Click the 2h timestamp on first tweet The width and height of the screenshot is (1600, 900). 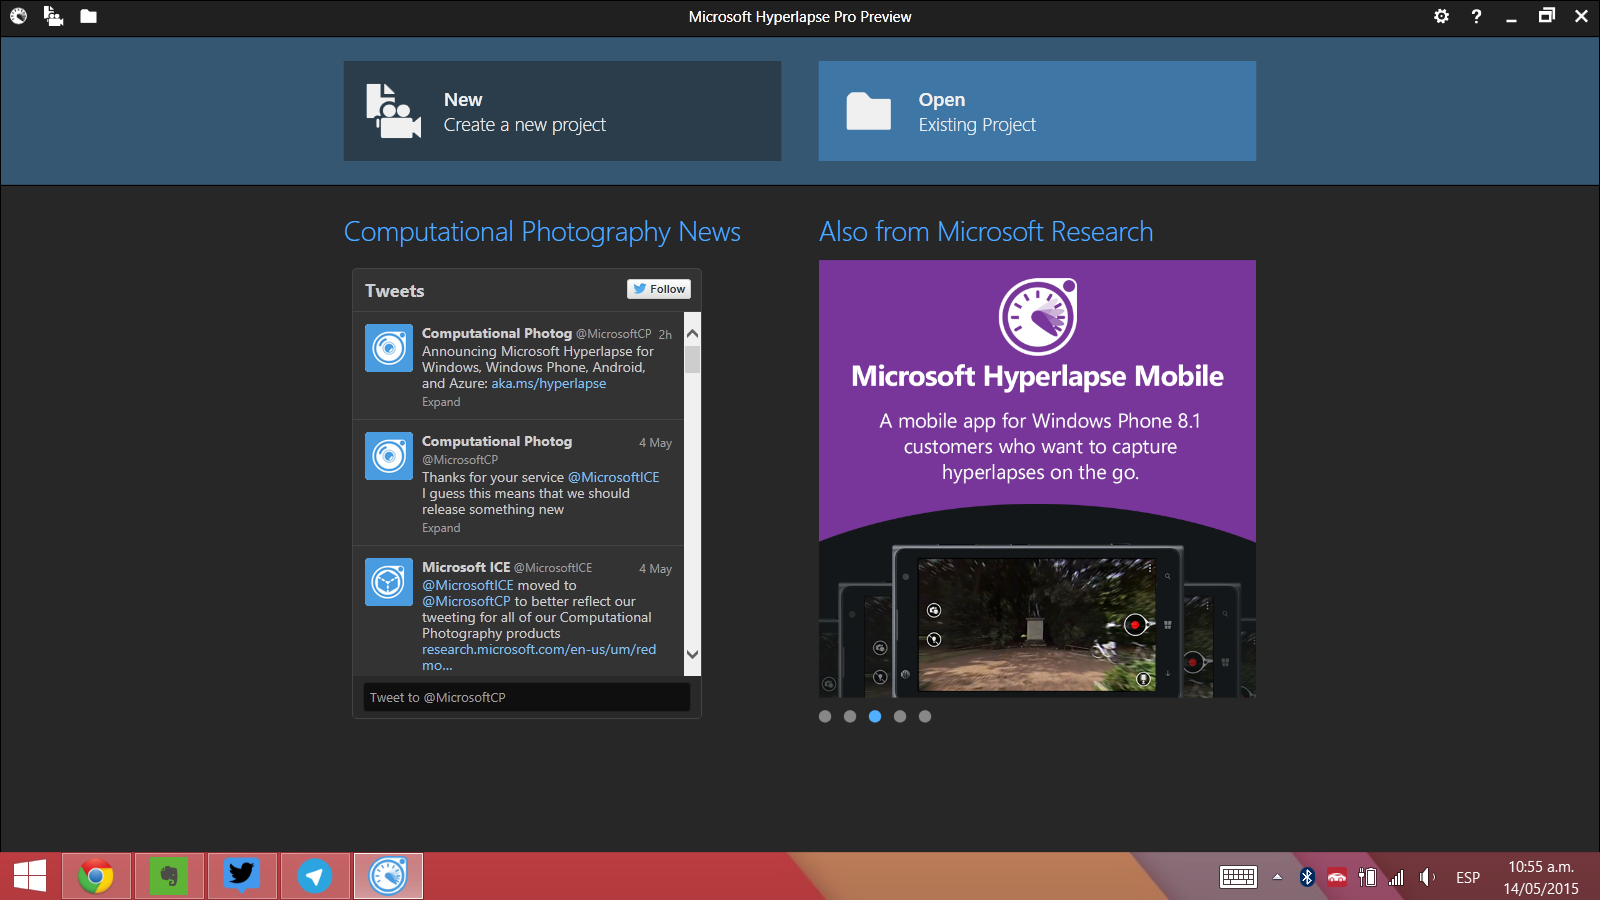click(x=665, y=335)
